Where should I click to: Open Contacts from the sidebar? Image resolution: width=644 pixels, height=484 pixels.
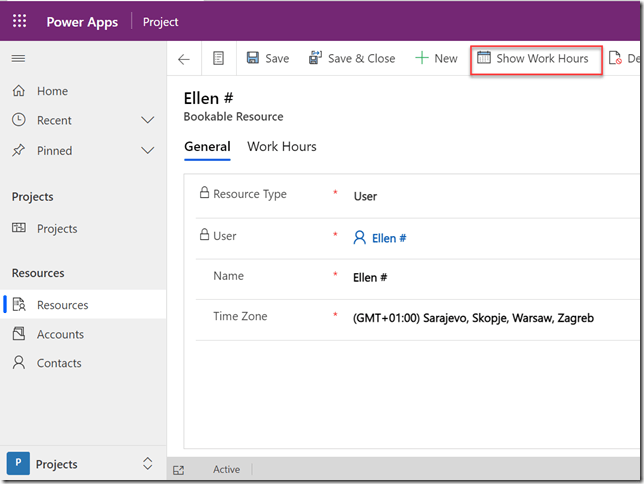(x=59, y=364)
